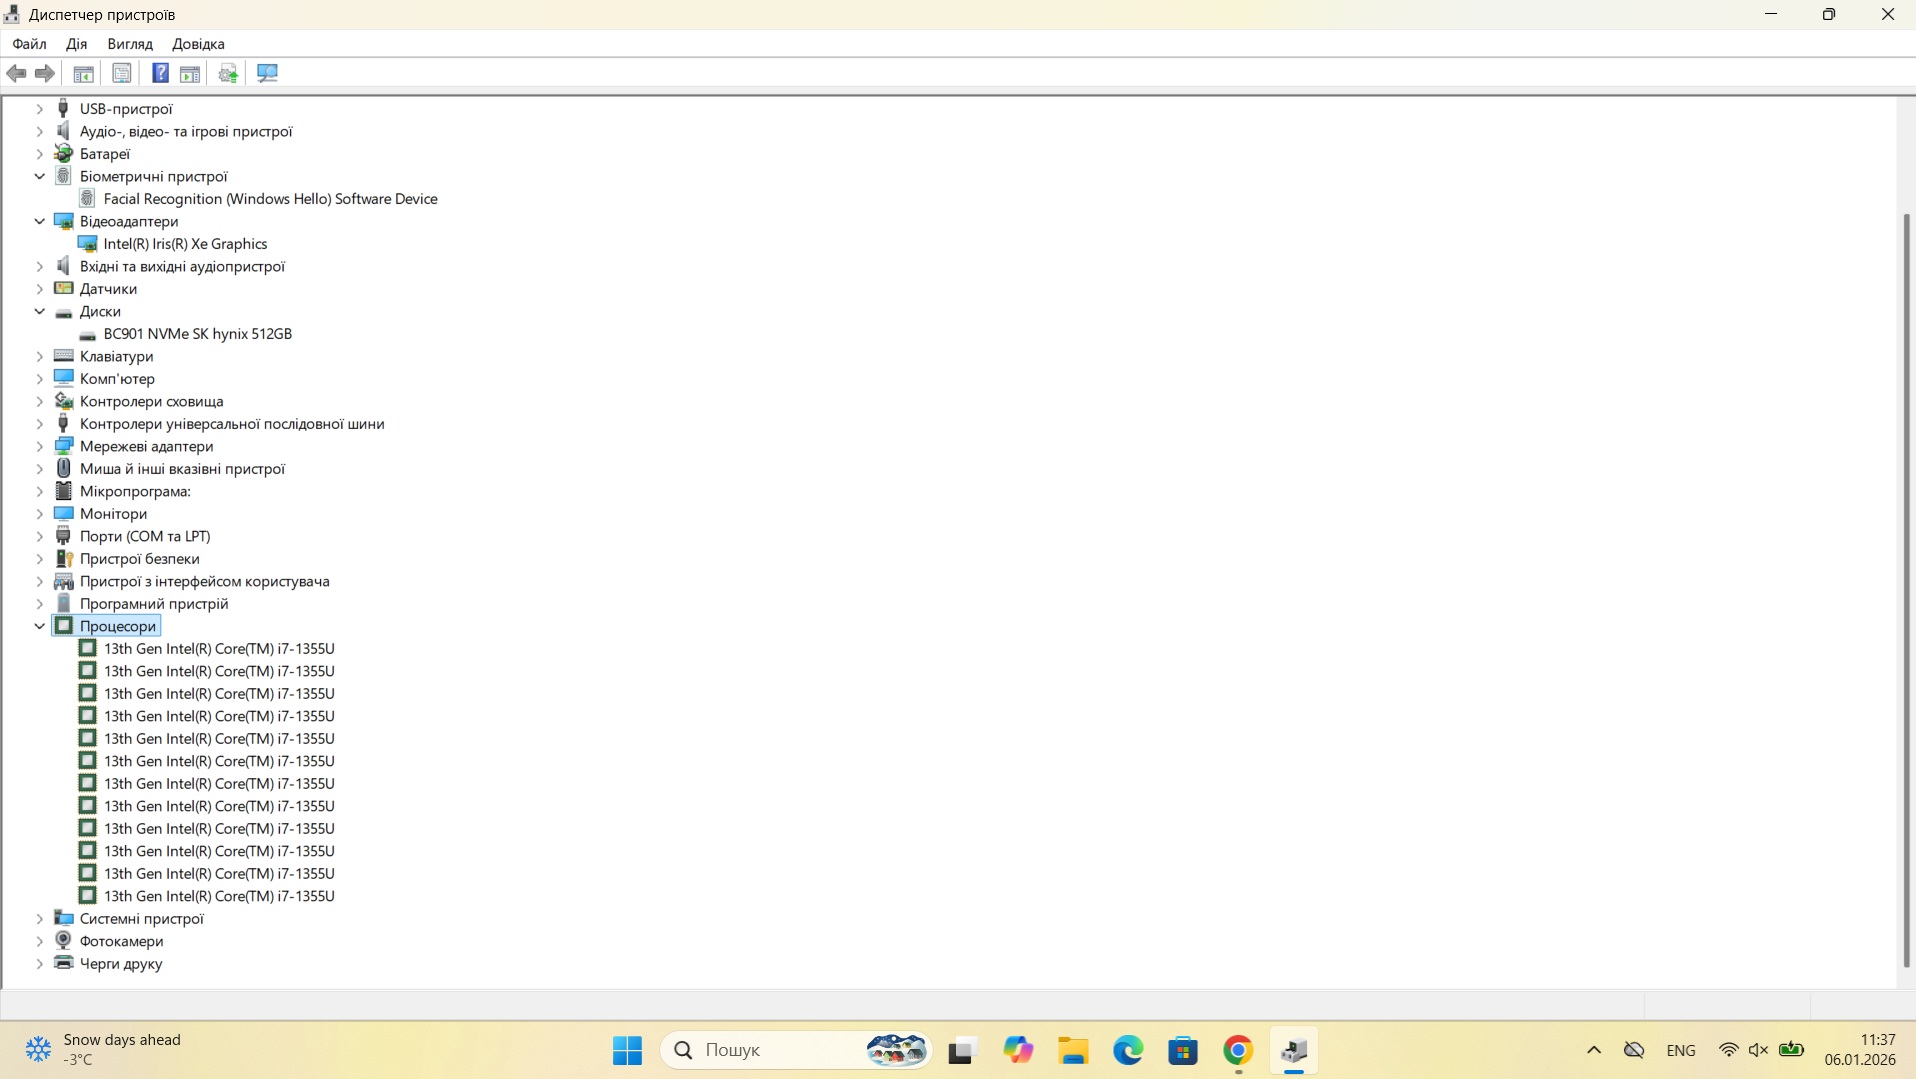Click the vertical scrollbar of device tree
Image resolution: width=1916 pixels, height=1079 pixels.
pos(1906,590)
